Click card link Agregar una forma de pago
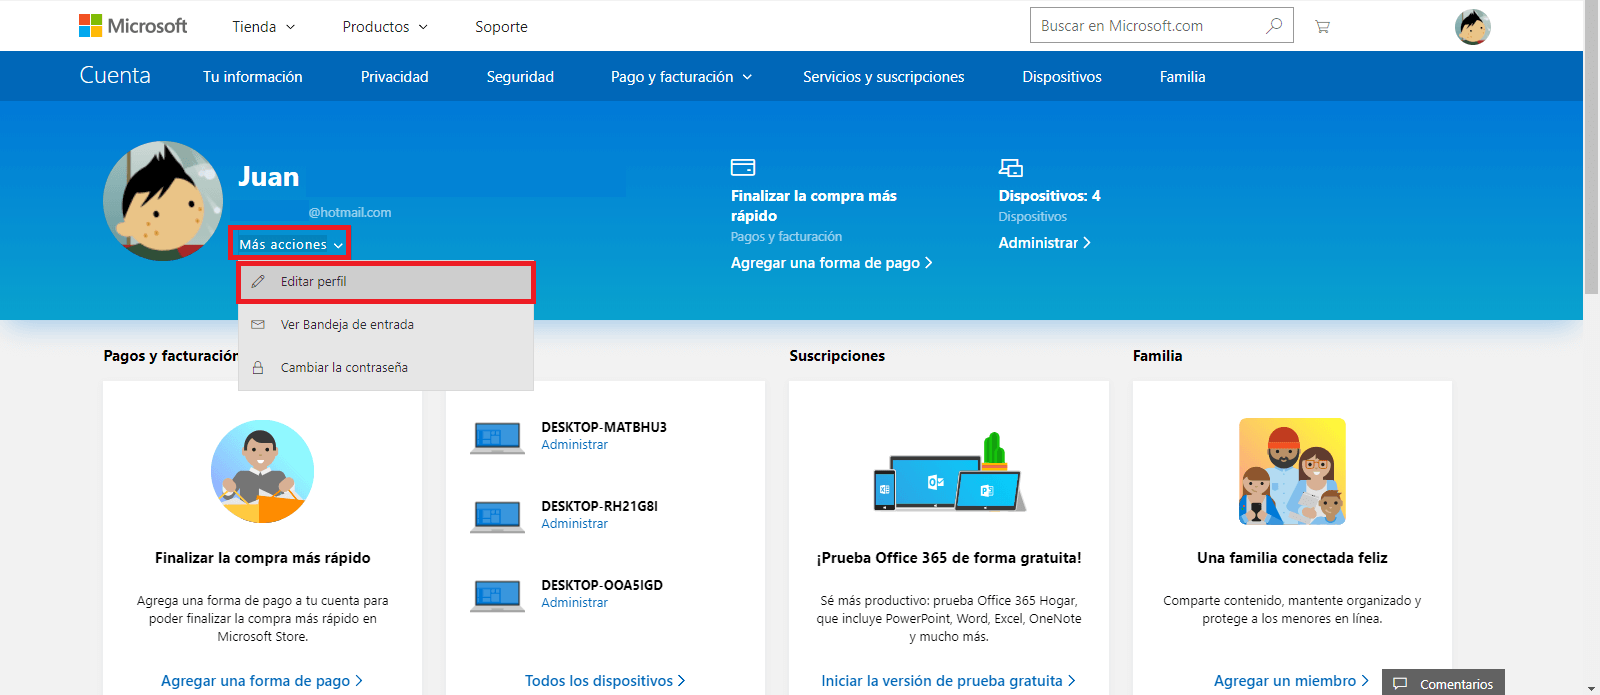1600x695 pixels. click(x=262, y=681)
